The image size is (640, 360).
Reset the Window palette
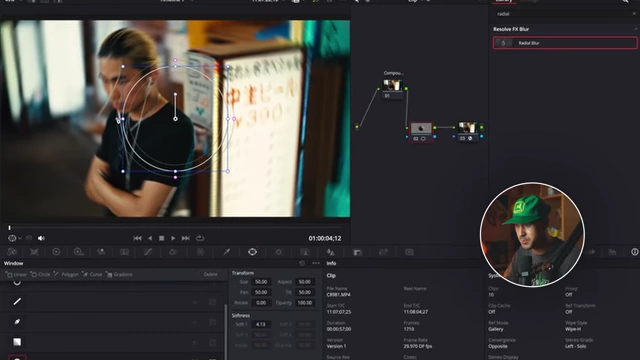pyautogui.click(x=302, y=263)
